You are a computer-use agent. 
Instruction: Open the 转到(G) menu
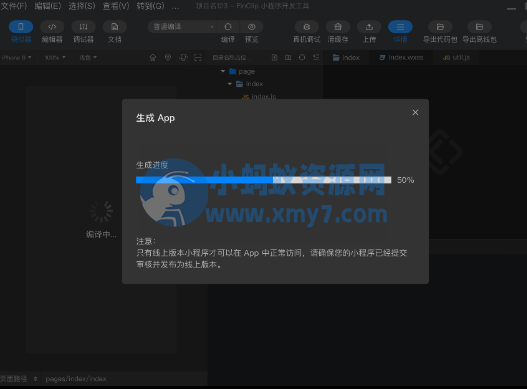tap(151, 6)
